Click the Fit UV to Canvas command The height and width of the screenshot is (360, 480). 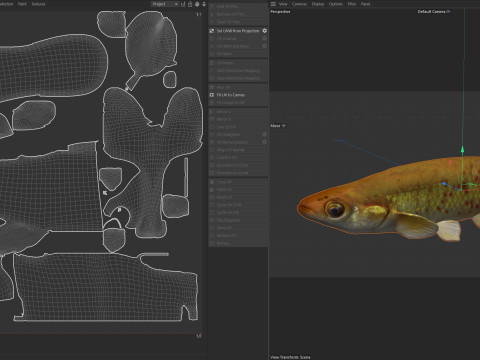pos(238,95)
